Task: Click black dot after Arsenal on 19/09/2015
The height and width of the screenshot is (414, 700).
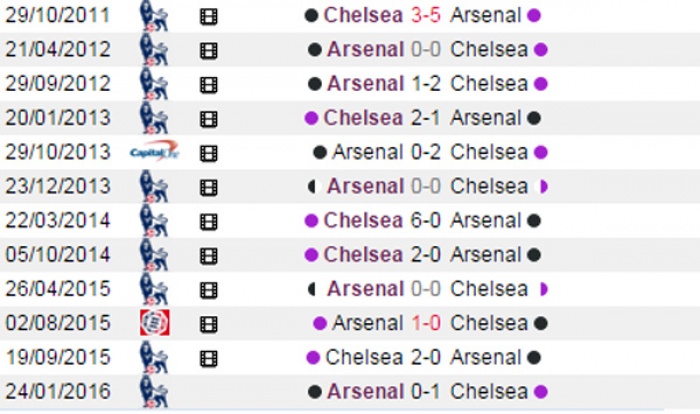Action: (534, 357)
